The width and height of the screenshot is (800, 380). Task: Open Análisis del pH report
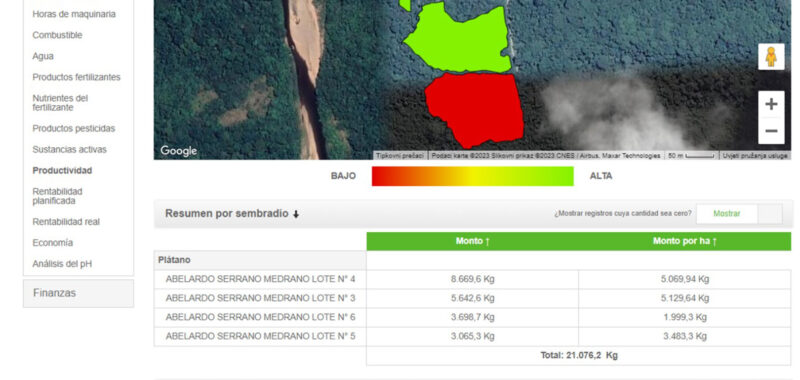tap(62, 264)
